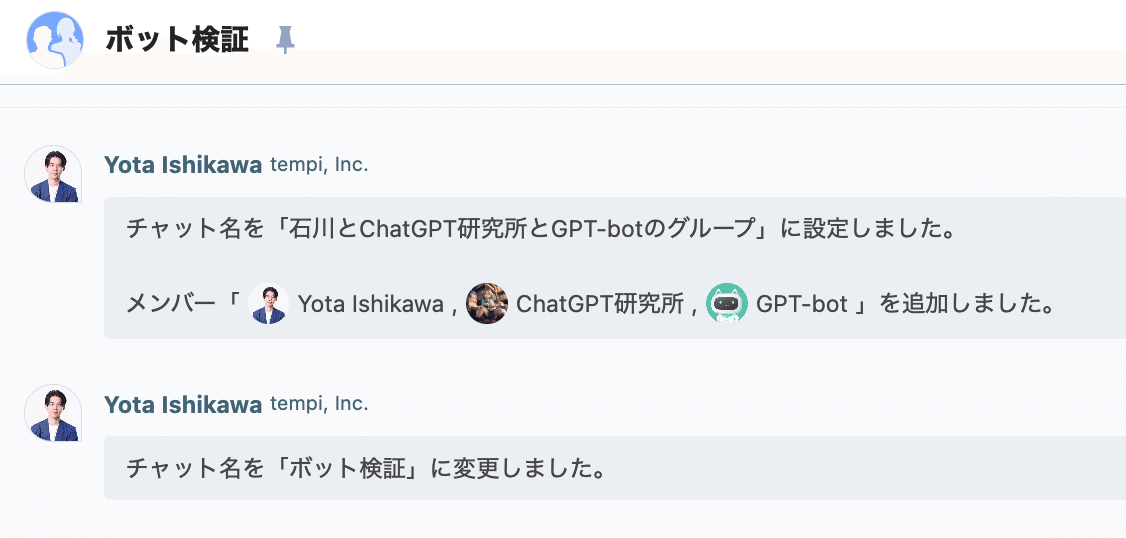The image size is (1126, 538).
Task: Click the ボット検証 chat title in header
Action: pyautogui.click(x=177, y=40)
